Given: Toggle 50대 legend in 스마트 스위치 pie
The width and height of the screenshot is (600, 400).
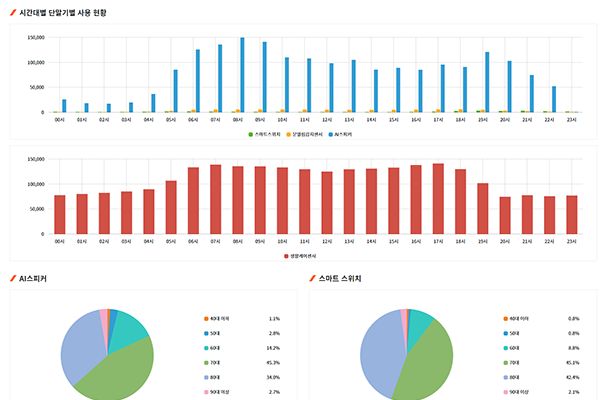Looking at the screenshot, I should tap(511, 333).
